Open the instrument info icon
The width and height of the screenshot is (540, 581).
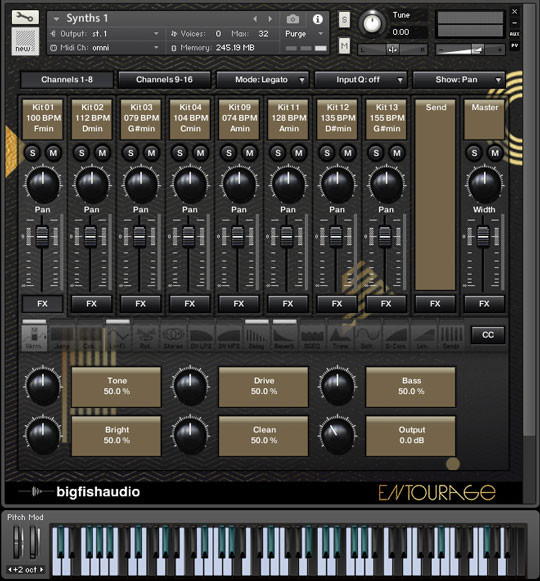317,19
